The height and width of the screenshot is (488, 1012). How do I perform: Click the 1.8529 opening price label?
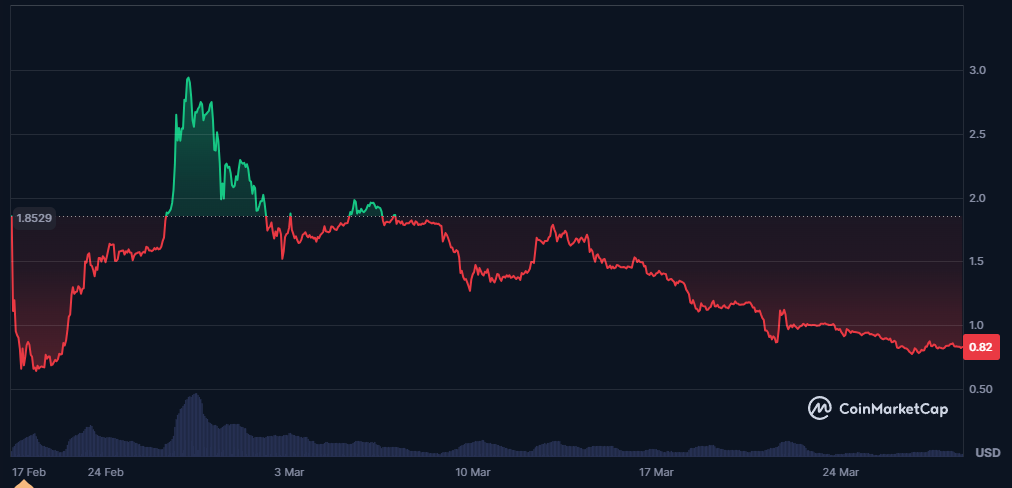[x=34, y=217]
